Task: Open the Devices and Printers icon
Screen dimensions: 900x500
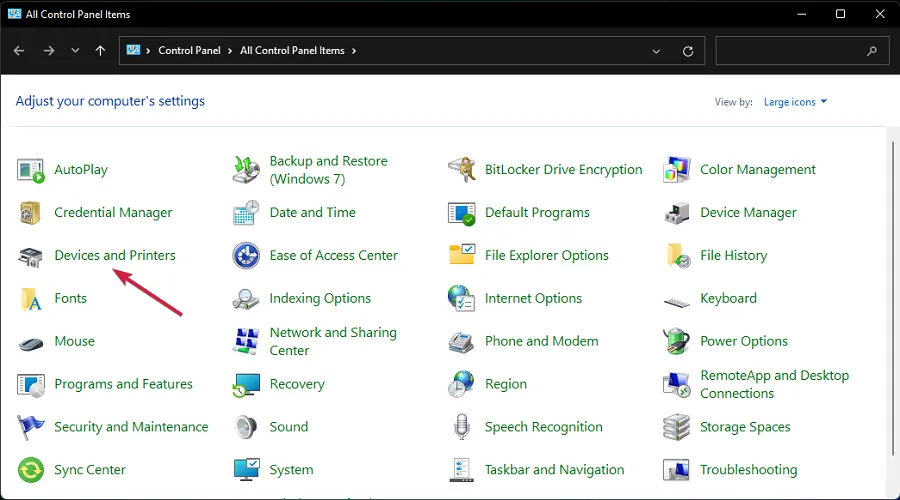Action: coord(31,256)
